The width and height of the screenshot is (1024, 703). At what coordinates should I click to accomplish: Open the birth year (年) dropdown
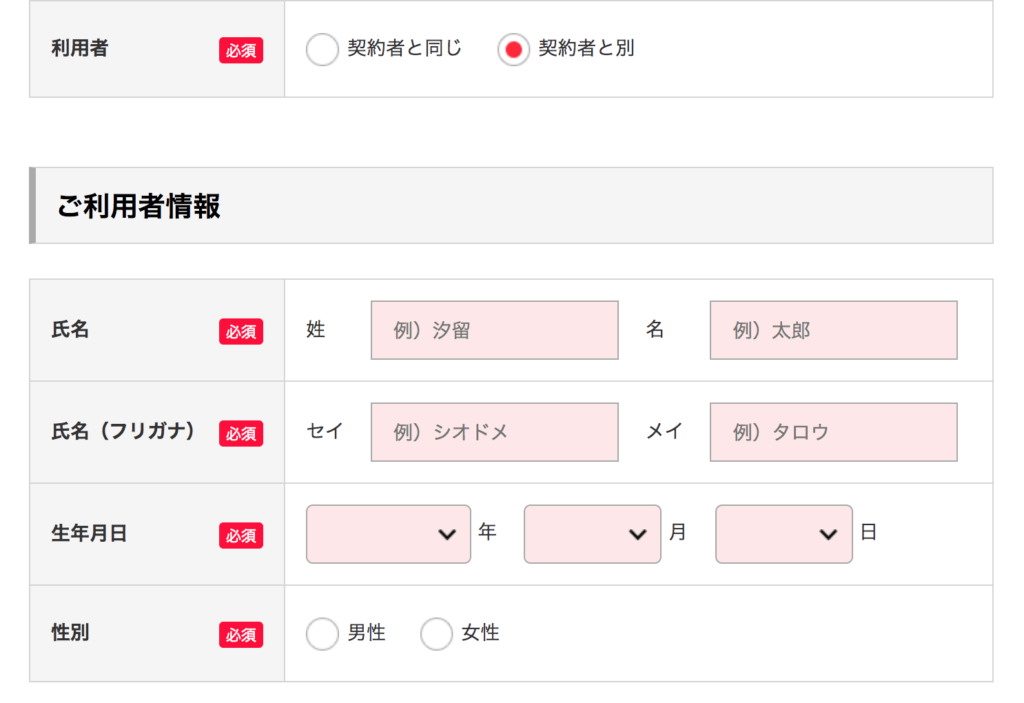pos(388,534)
